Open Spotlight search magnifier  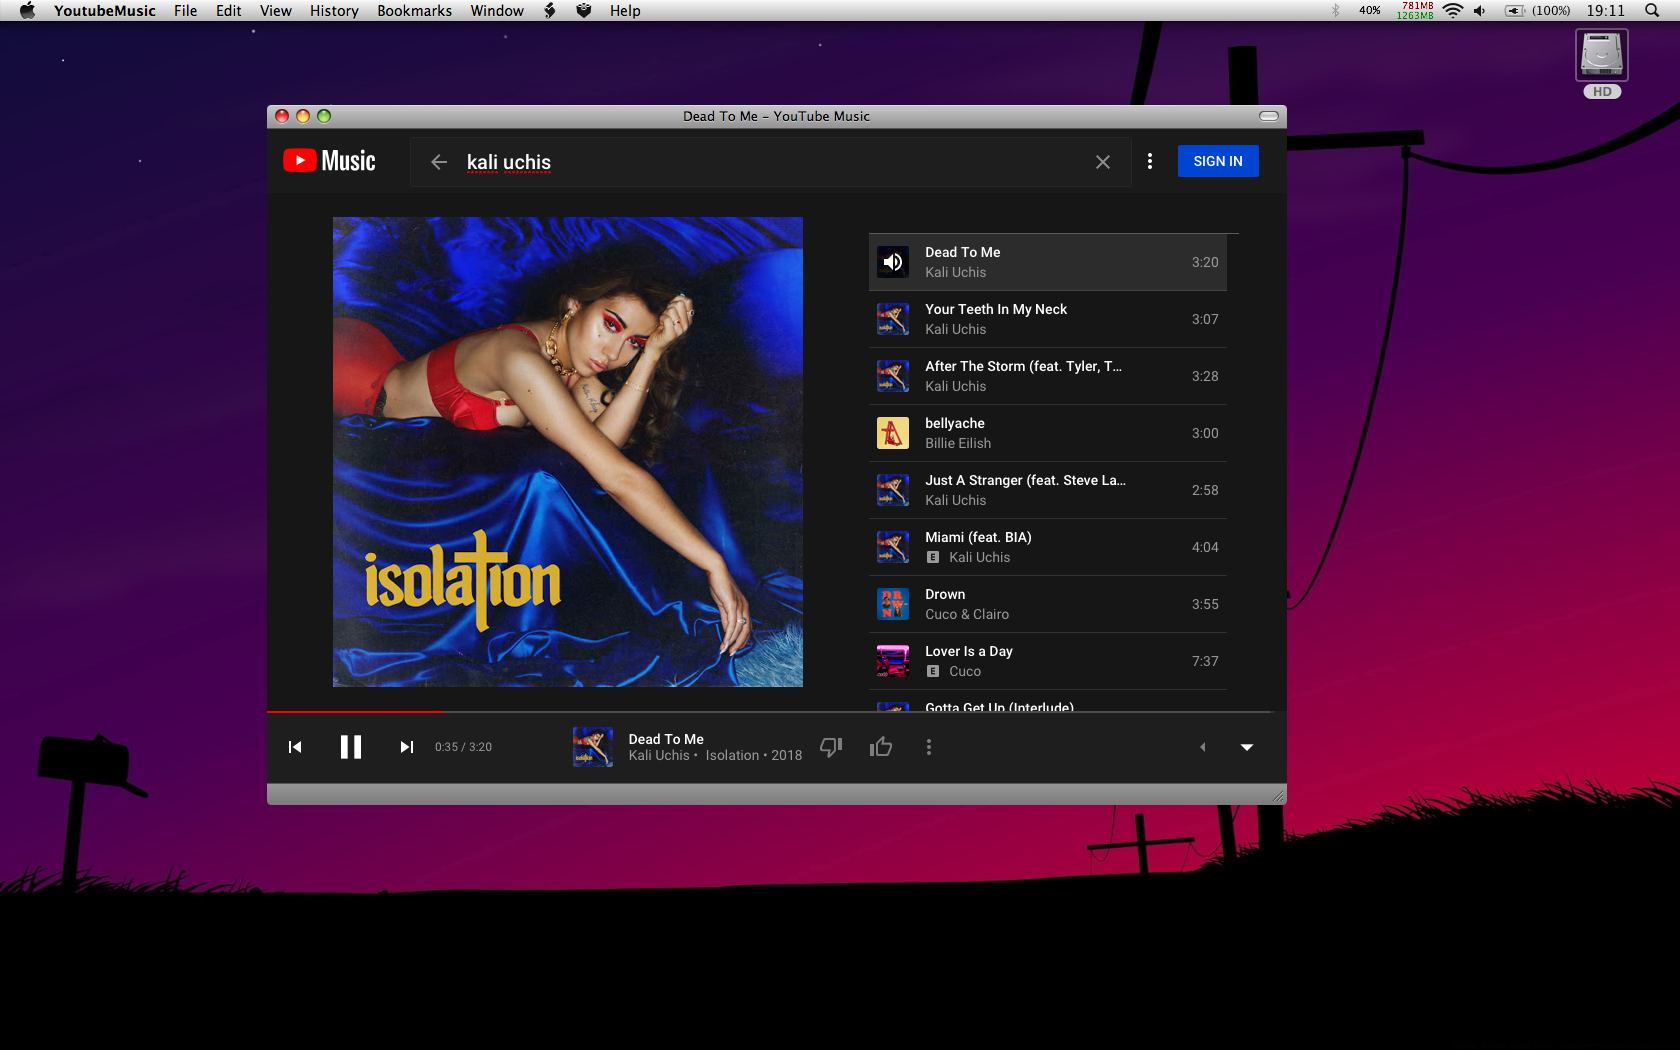coord(1652,10)
